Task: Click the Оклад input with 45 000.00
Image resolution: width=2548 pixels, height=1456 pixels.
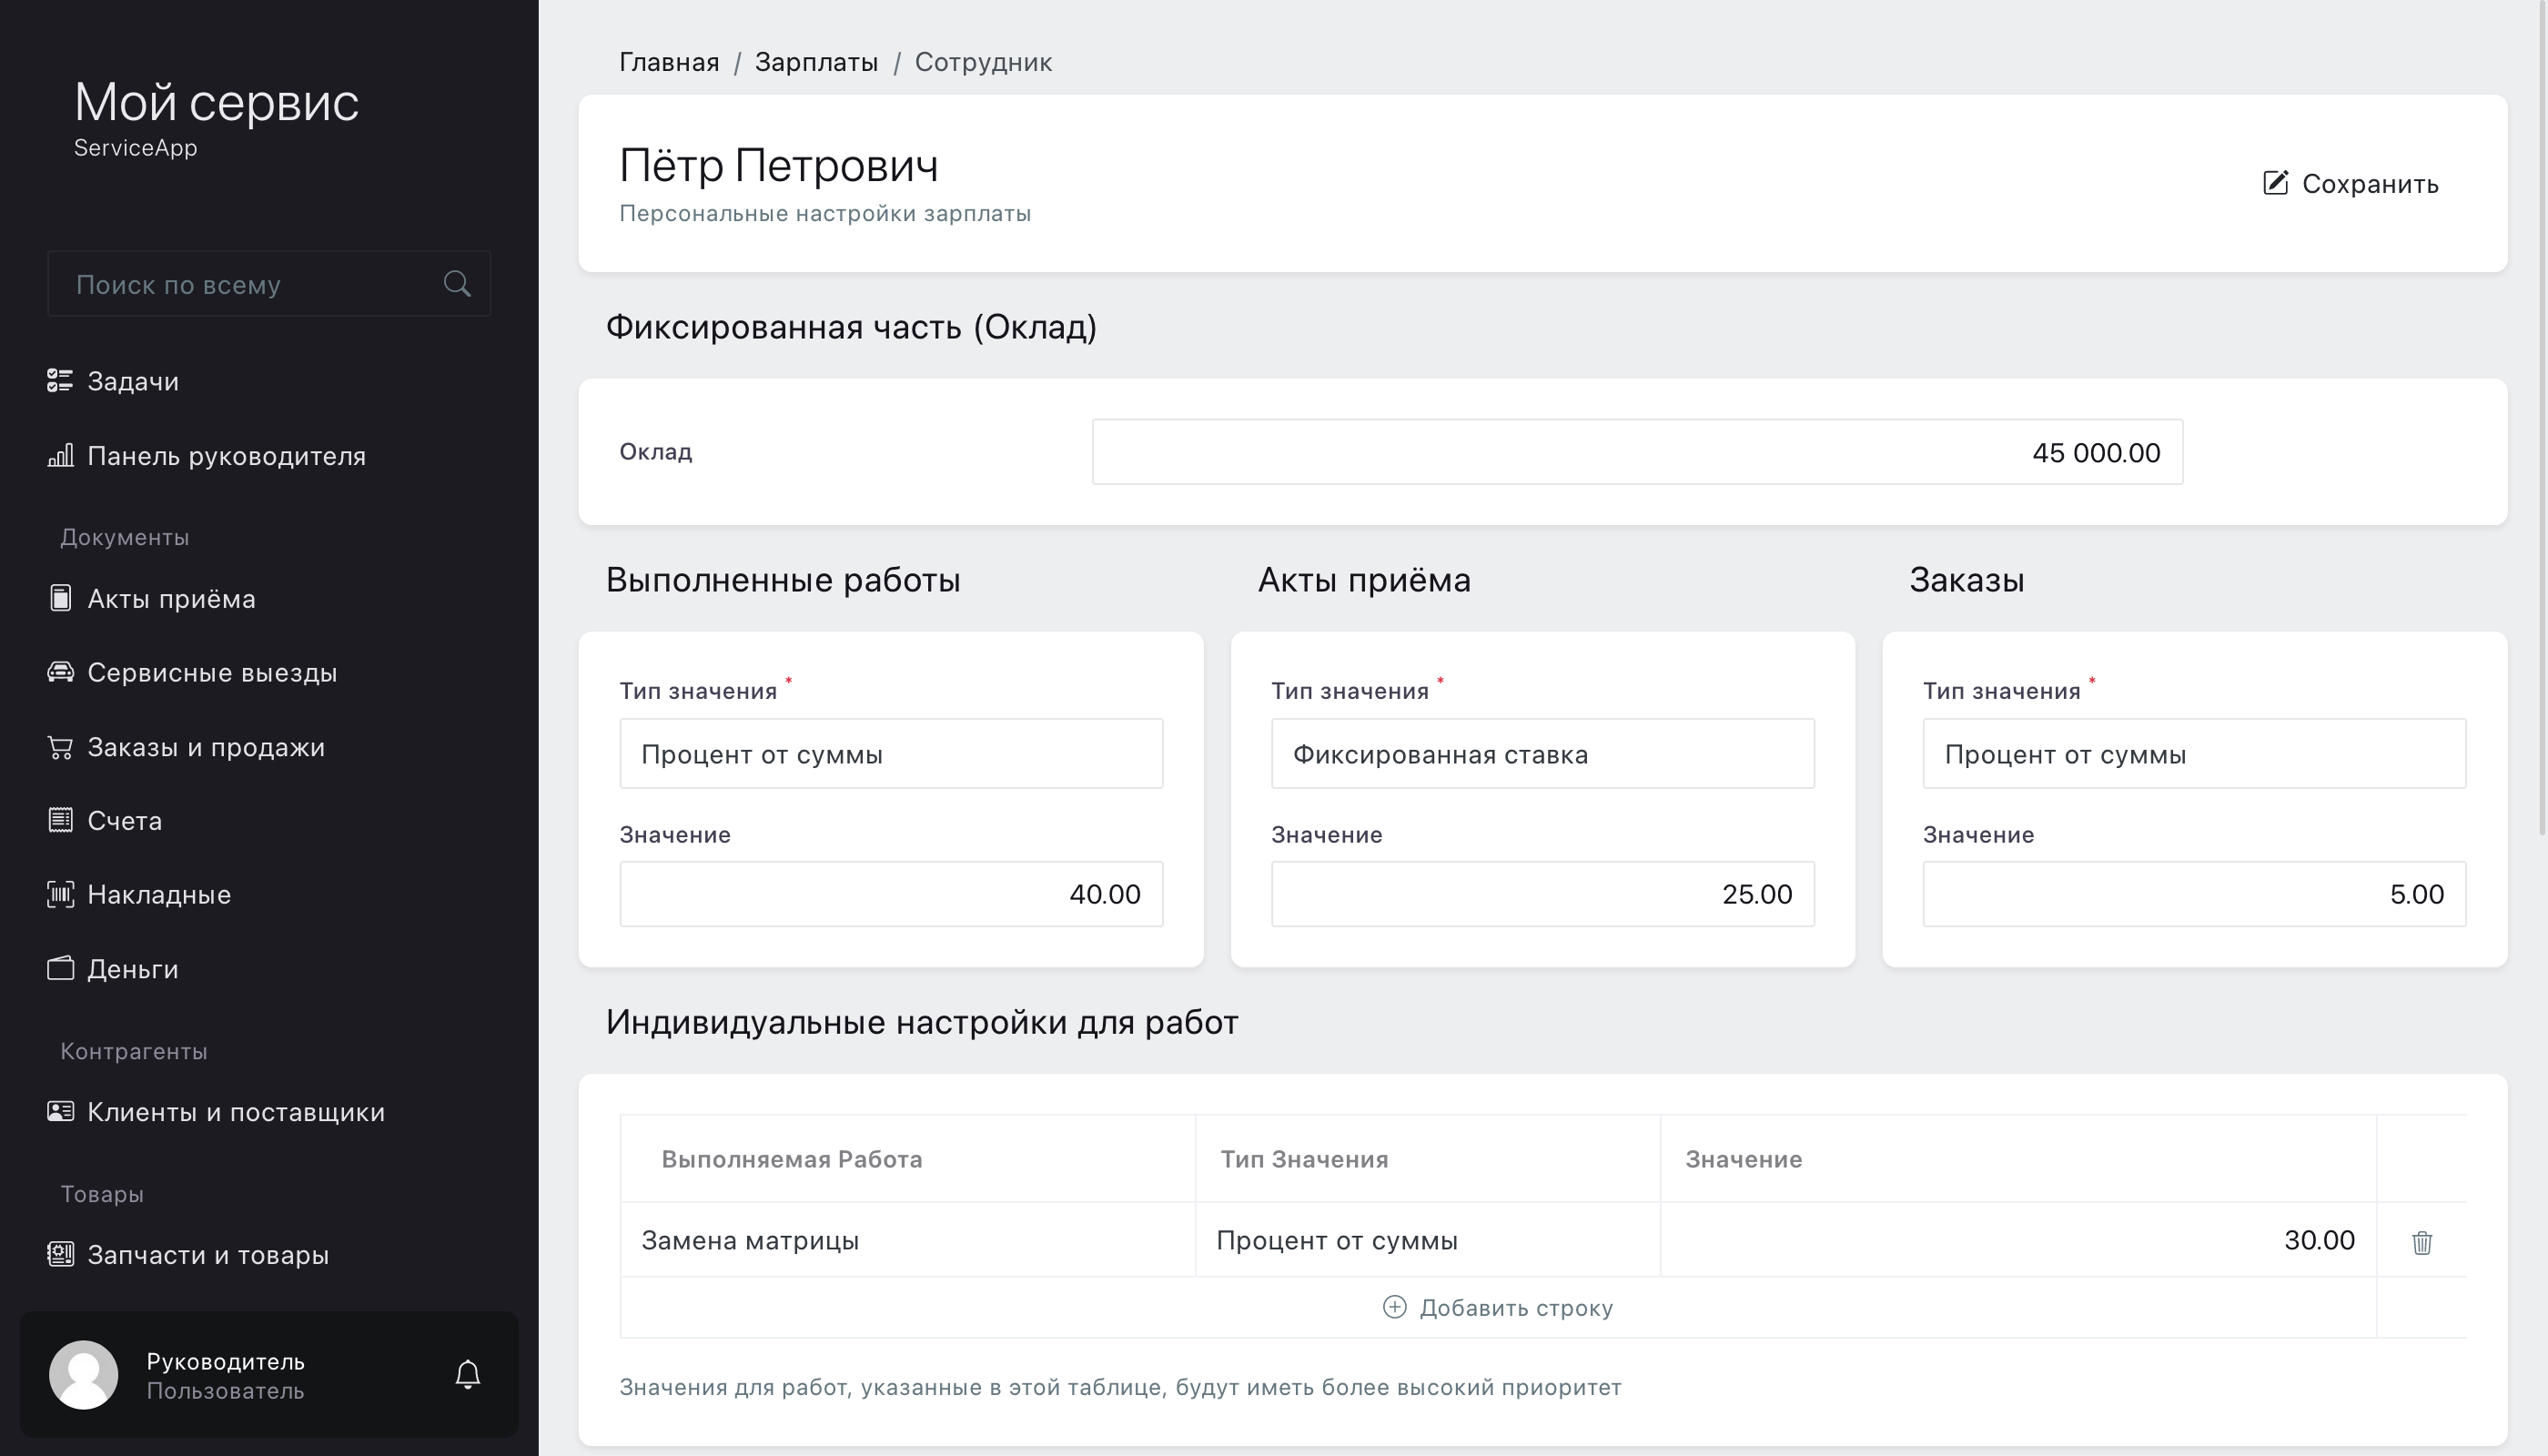Action: [1637, 452]
